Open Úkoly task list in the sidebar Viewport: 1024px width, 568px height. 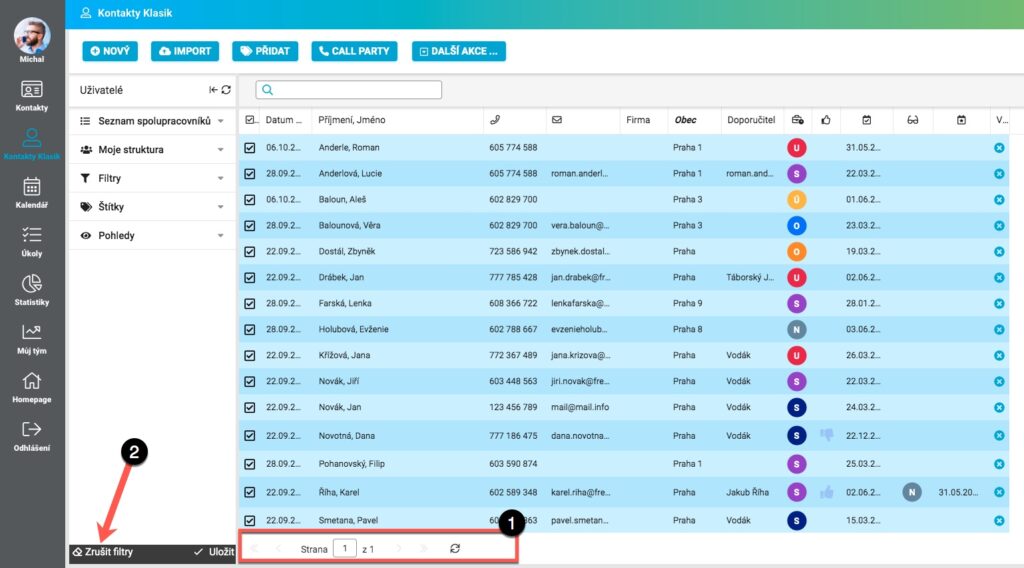(31, 242)
